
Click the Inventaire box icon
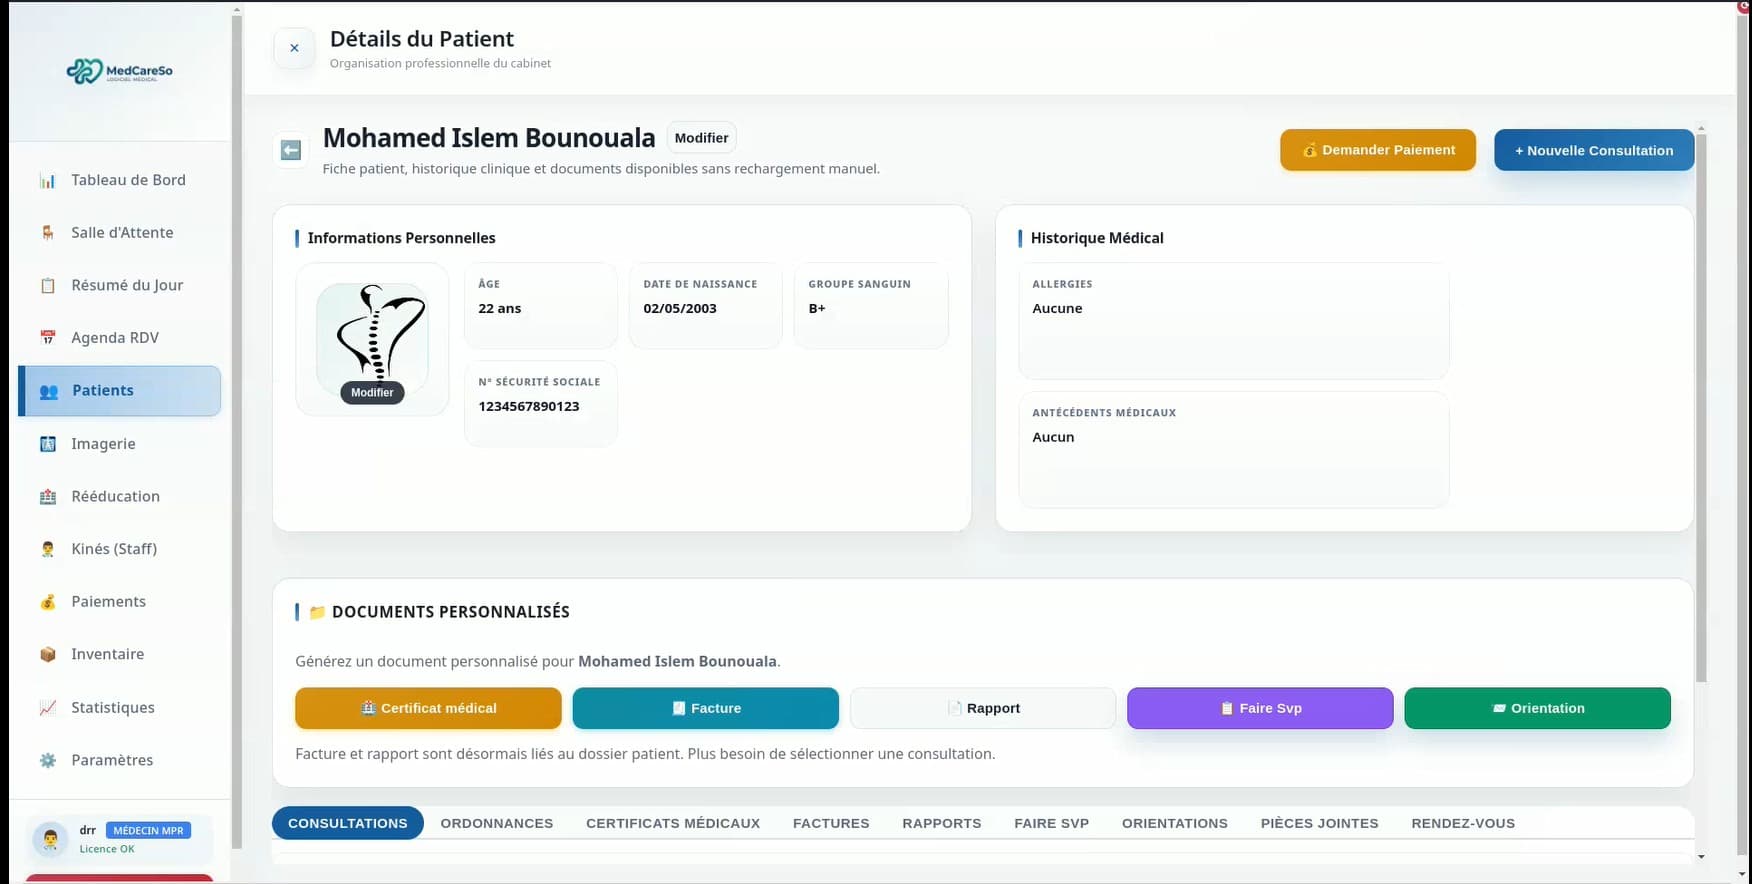point(47,654)
